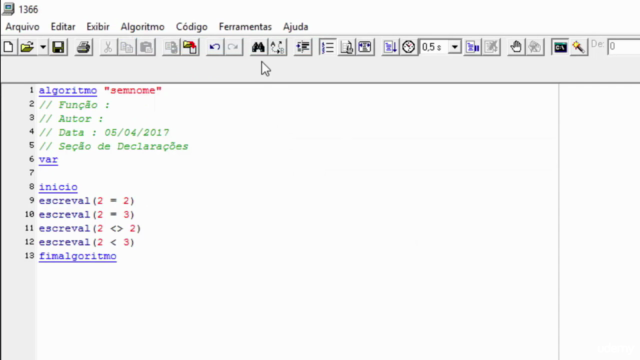Print the algorithm with printer icon
The height and width of the screenshot is (360, 640).
[x=83, y=47]
